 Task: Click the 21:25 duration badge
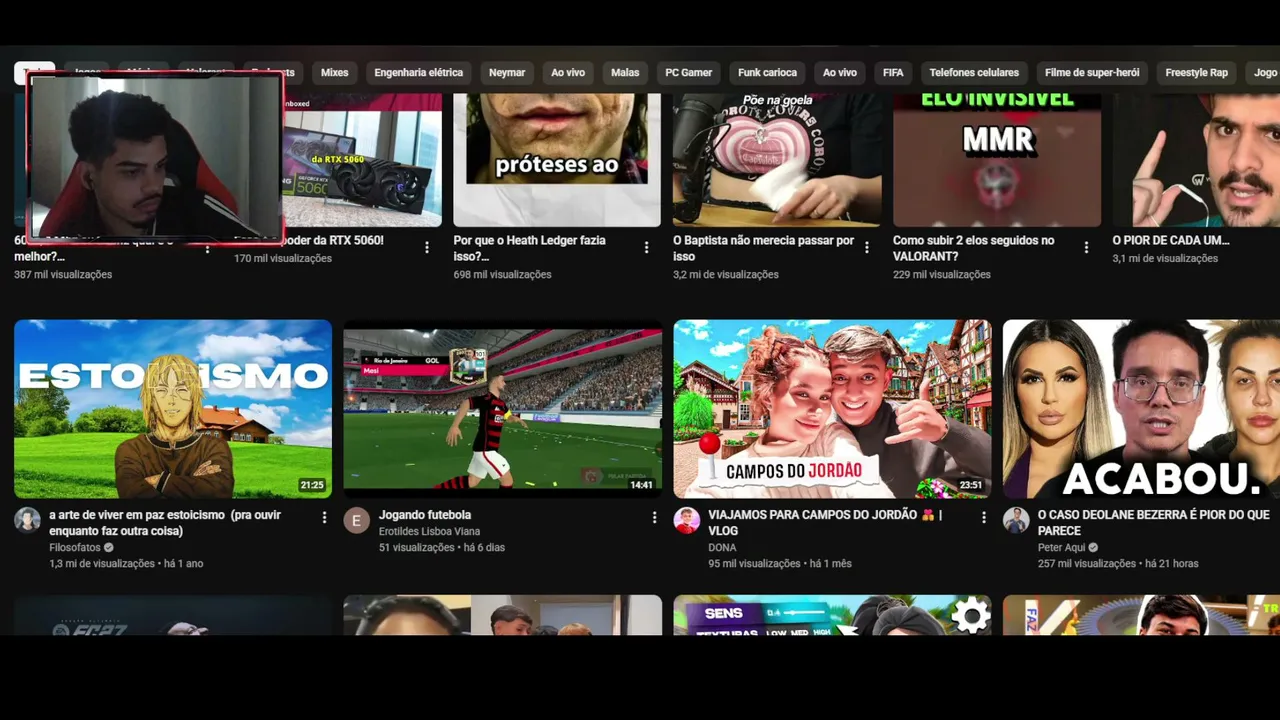pyautogui.click(x=312, y=485)
